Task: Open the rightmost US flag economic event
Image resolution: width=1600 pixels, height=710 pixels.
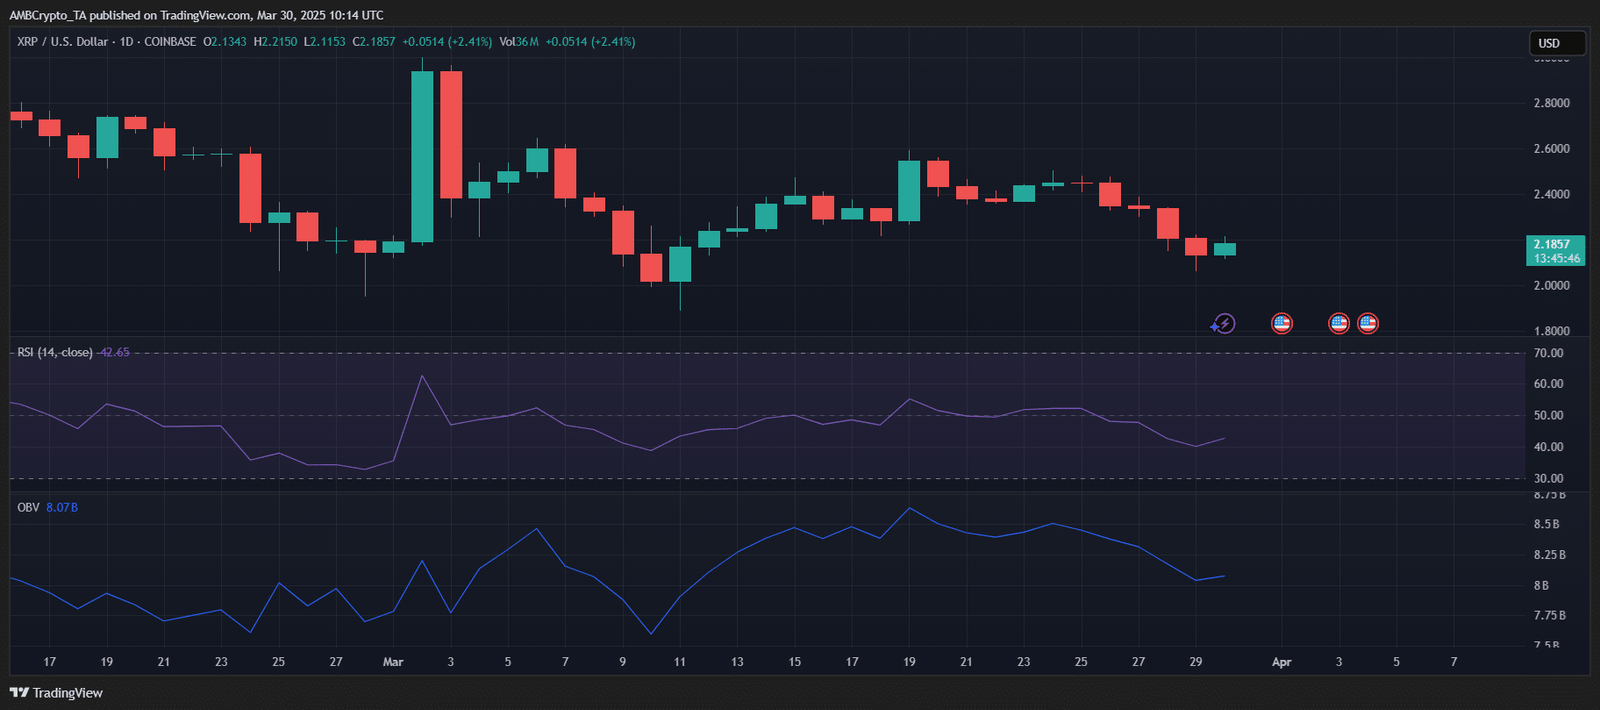Action: pyautogui.click(x=1368, y=323)
